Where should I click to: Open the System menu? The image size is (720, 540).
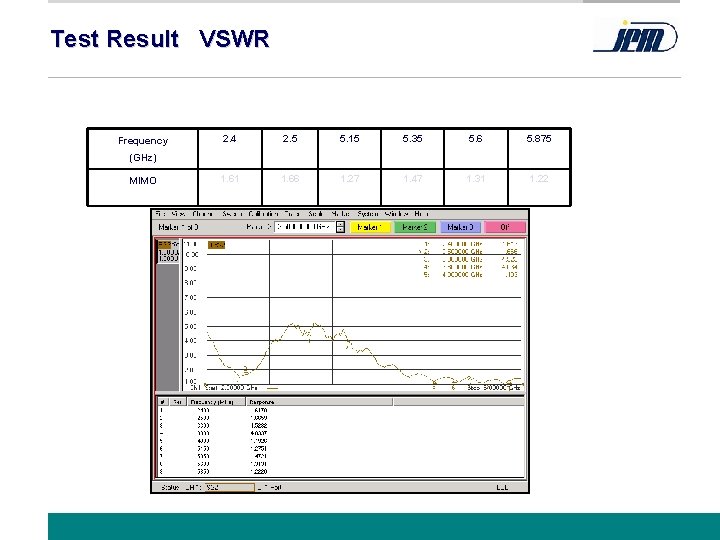368,214
